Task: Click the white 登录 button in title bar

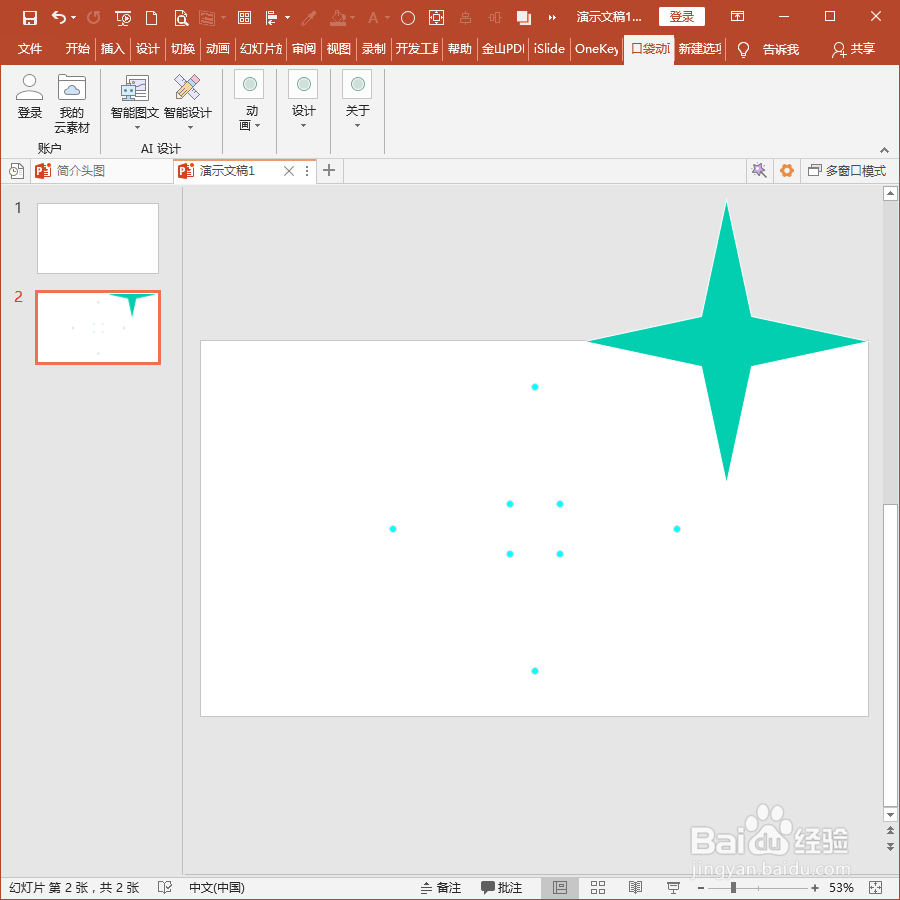Action: pos(682,17)
